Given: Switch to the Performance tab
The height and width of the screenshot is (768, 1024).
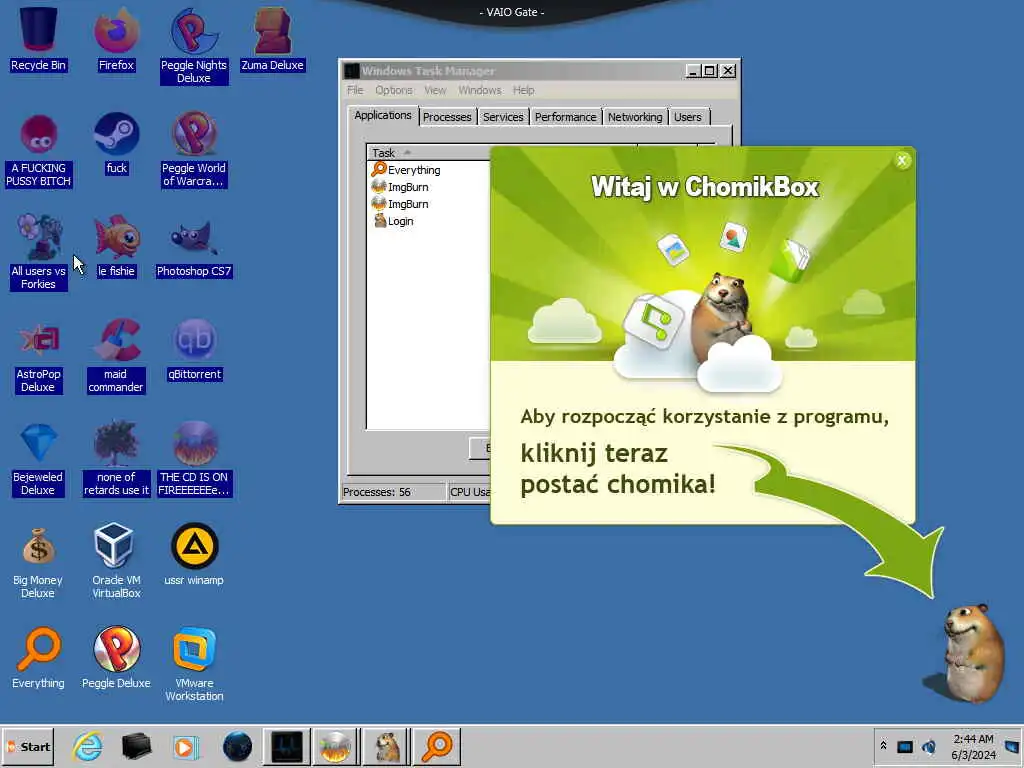Looking at the screenshot, I should [x=565, y=117].
